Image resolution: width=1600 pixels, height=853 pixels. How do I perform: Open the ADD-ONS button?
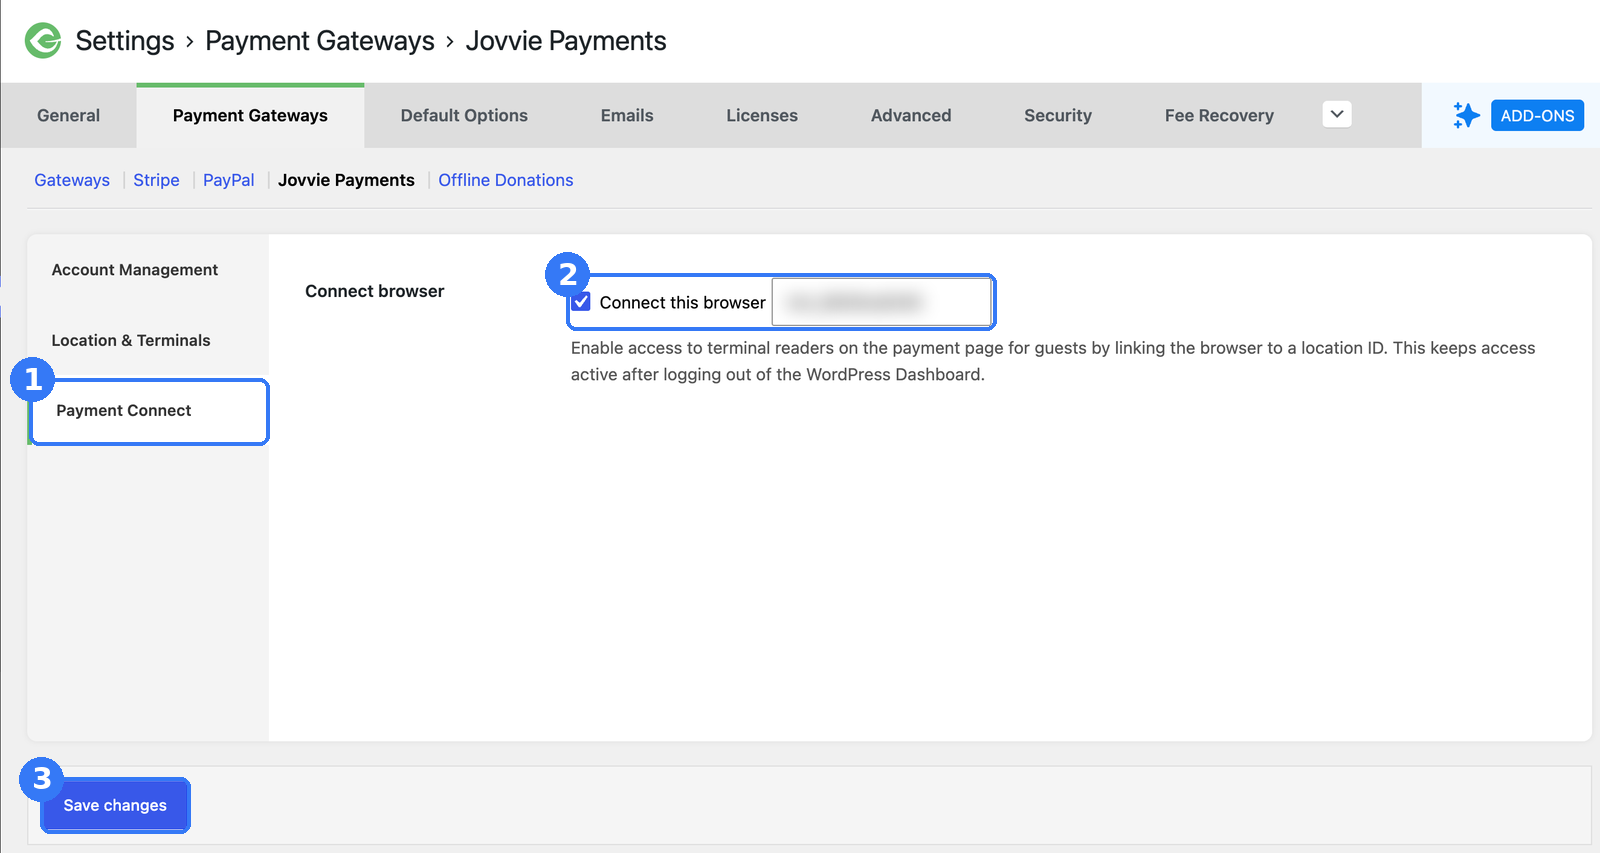(x=1537, y=115)
